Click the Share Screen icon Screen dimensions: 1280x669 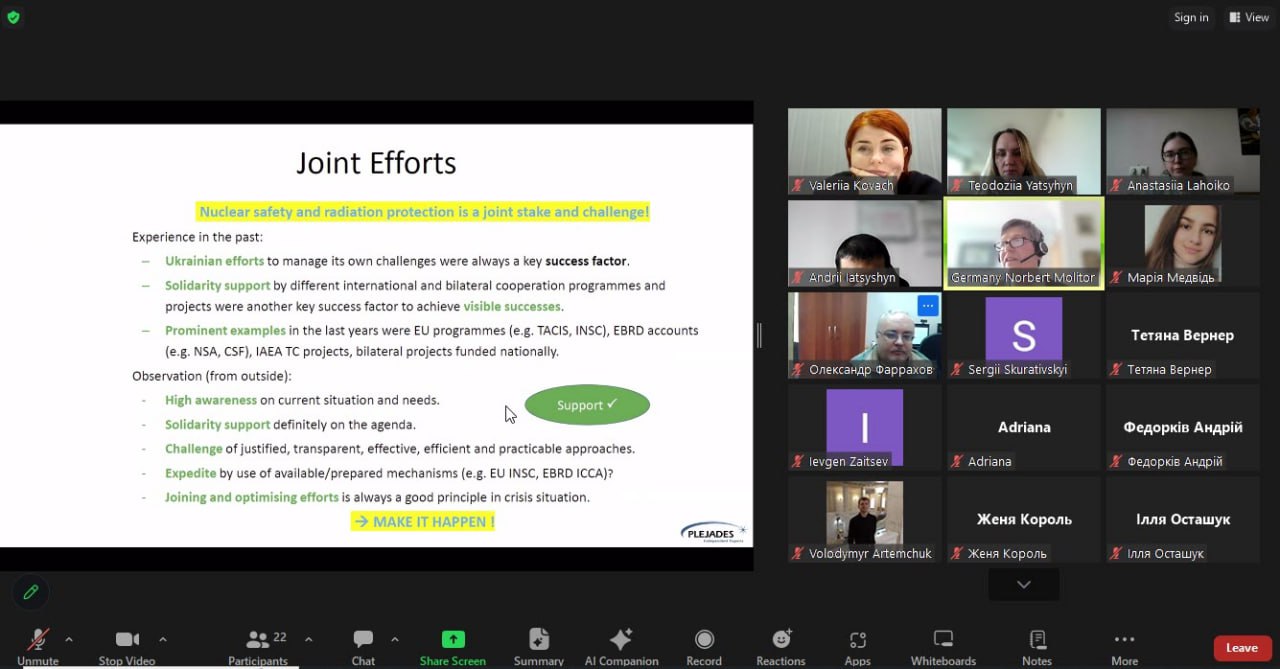(452, 640)
